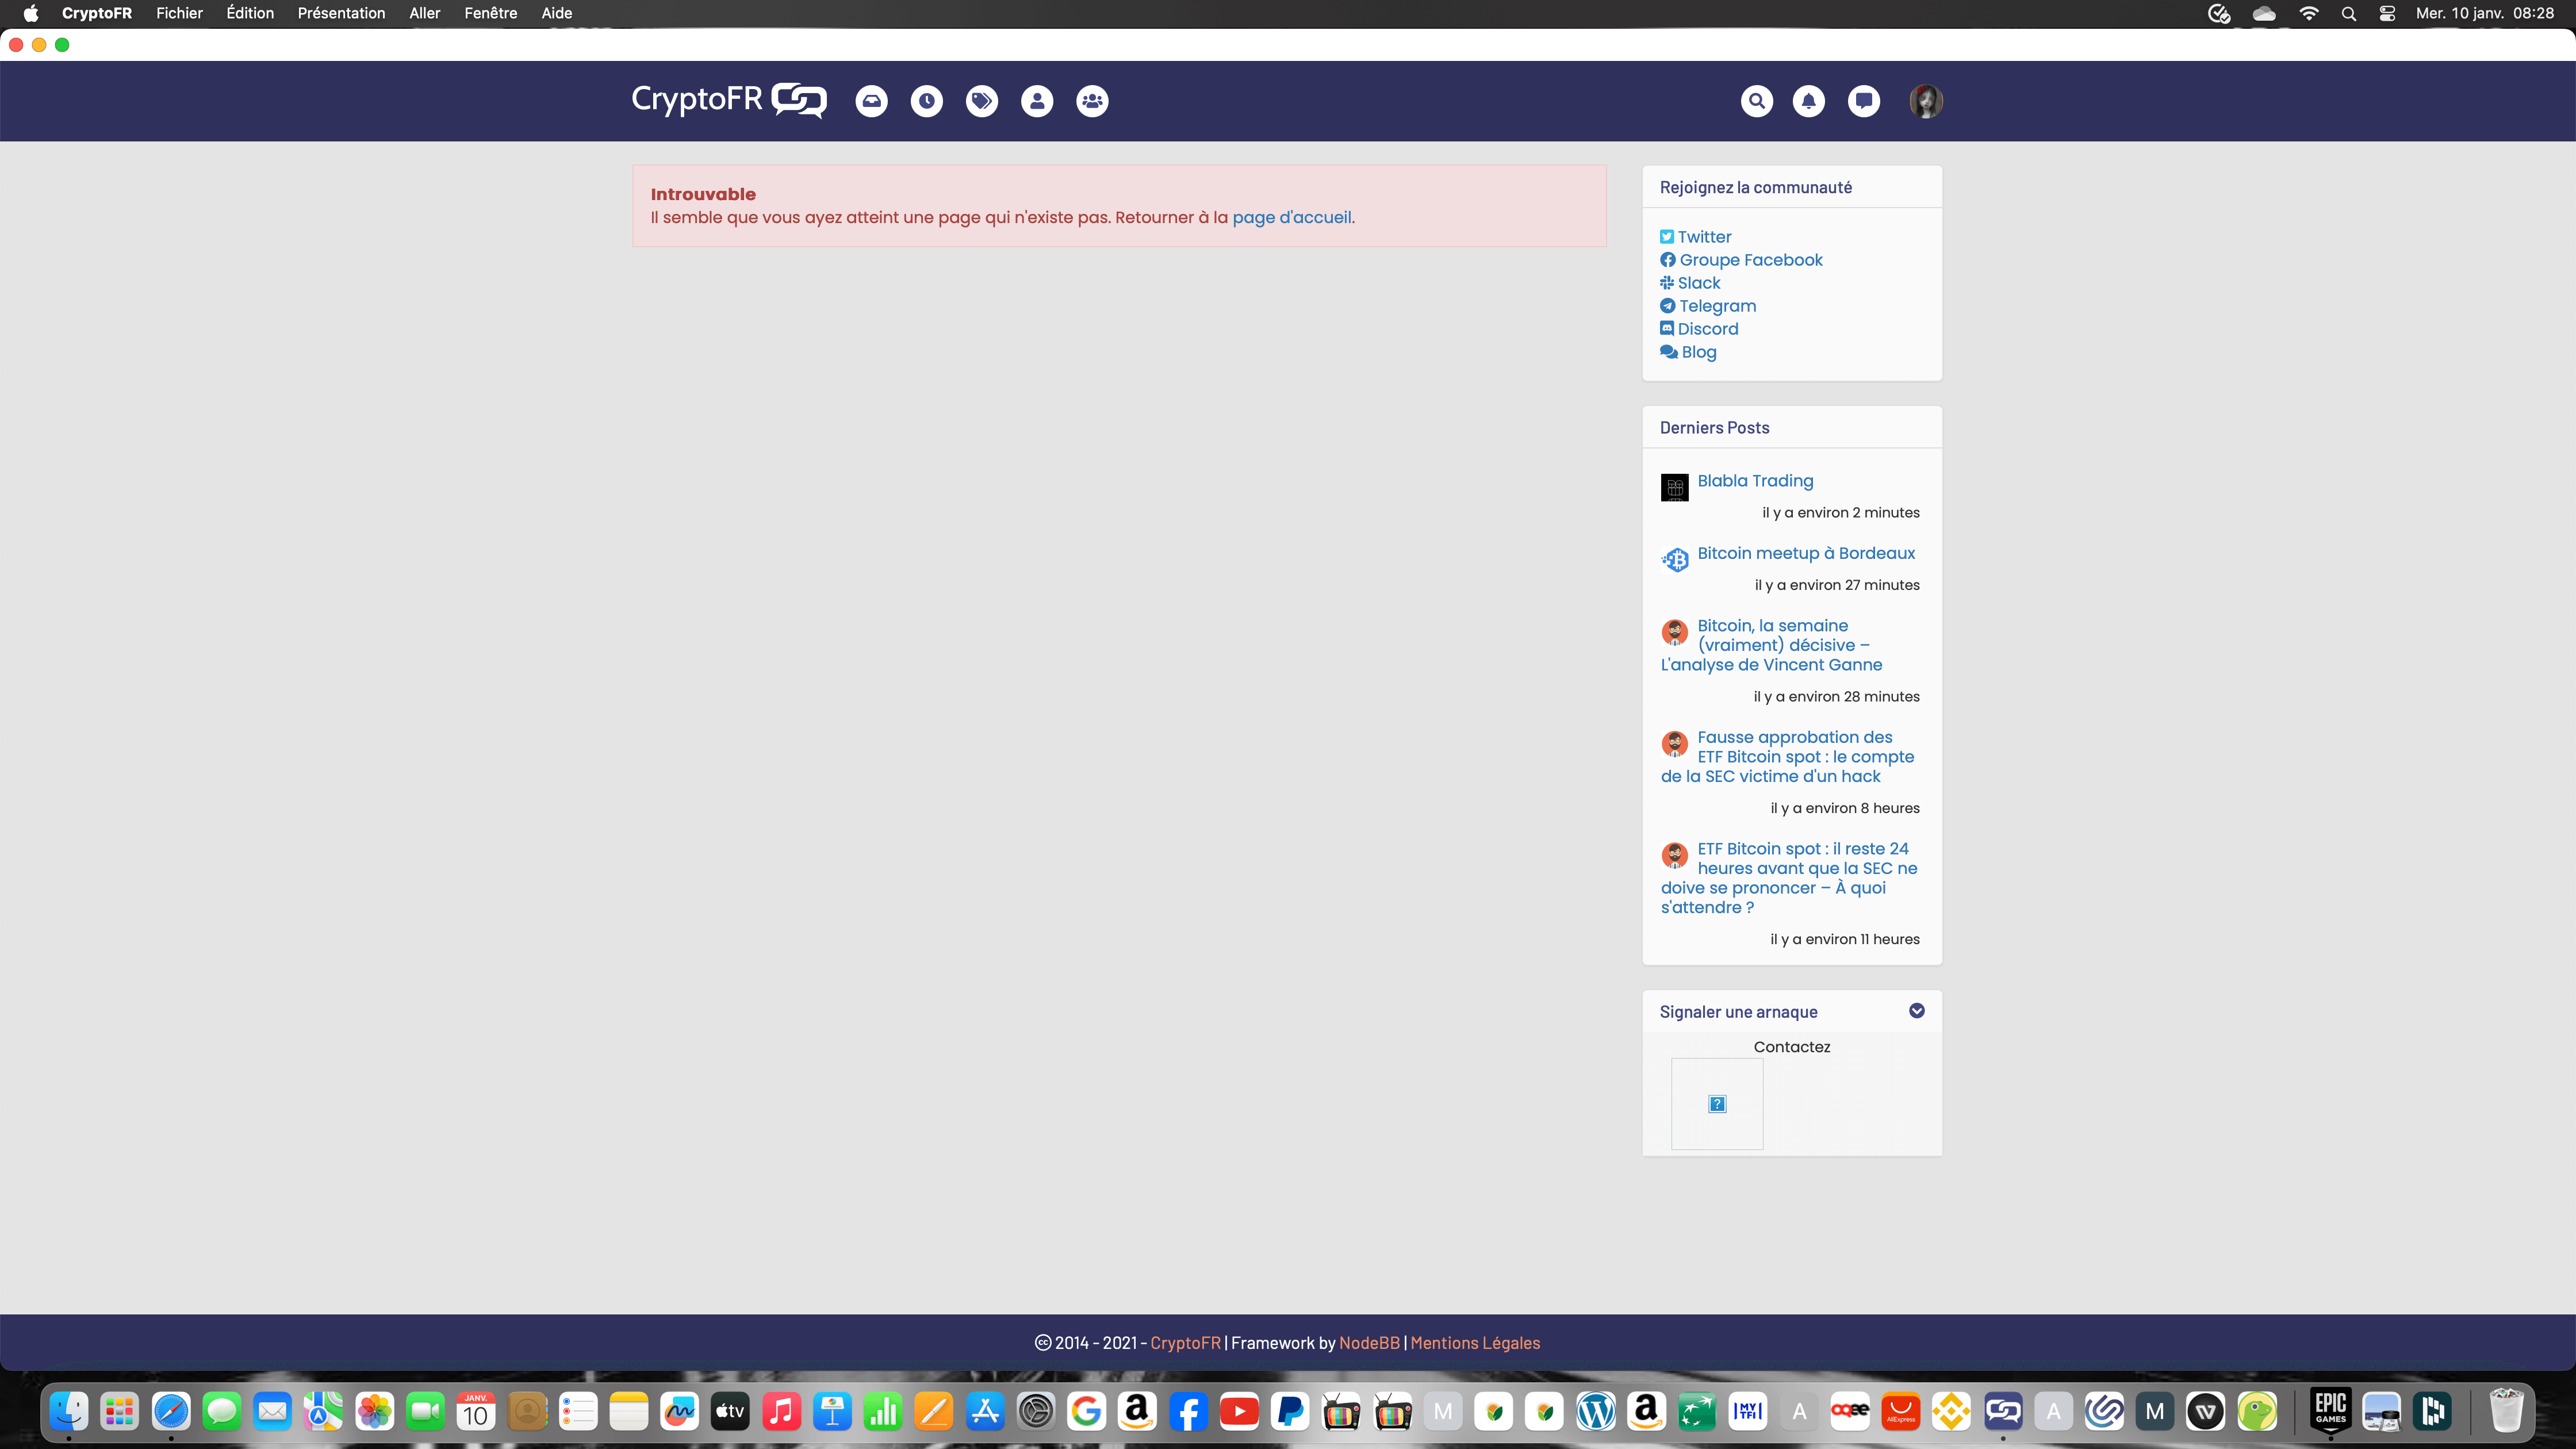The width and height of the screenshot is (2576, 1449).
Task: Open the Telegram community link
Action: pos(1717,306)
